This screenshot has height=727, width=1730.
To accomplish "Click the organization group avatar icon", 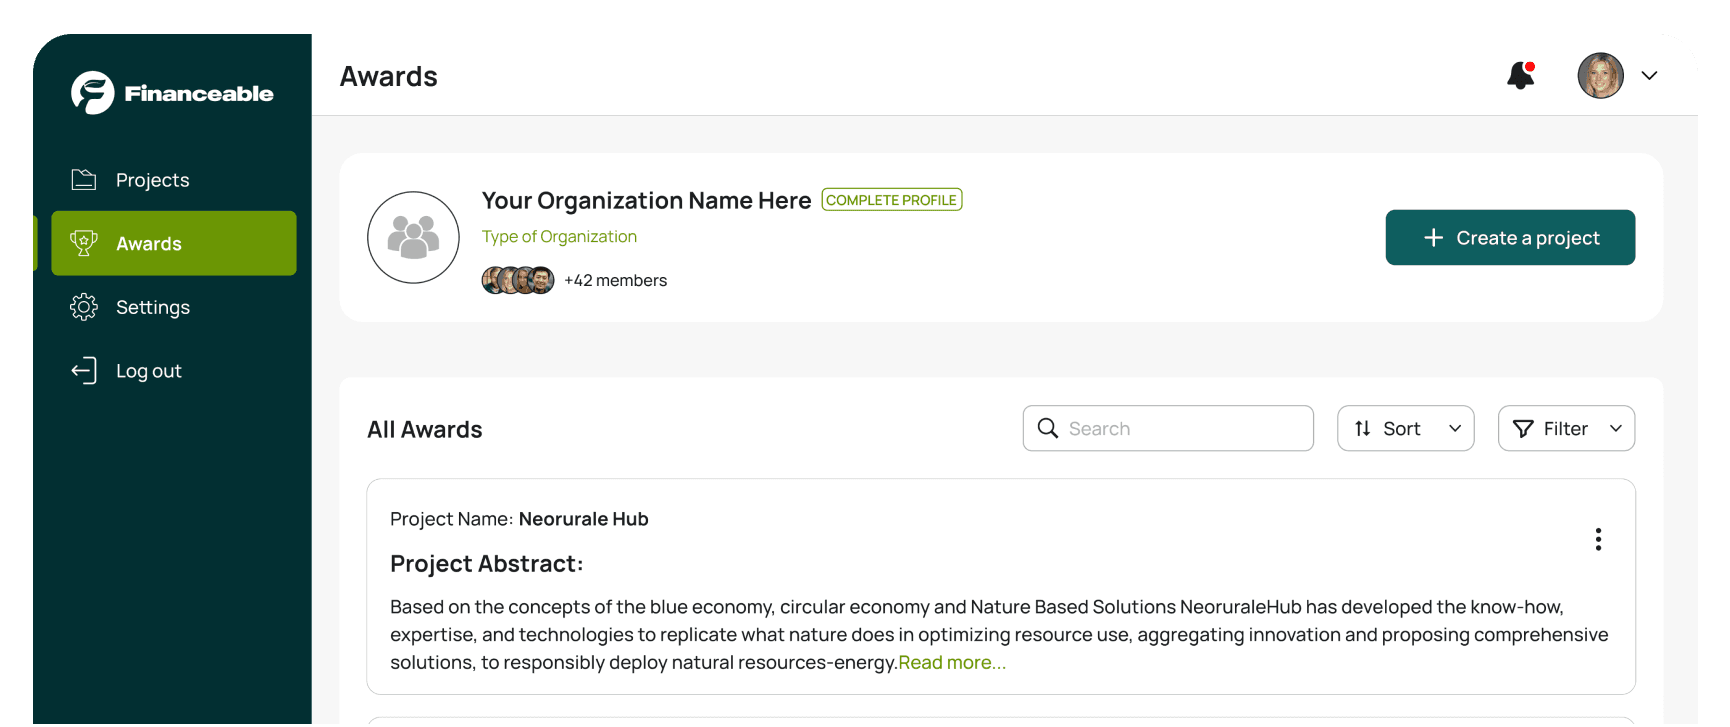I will (x=413, y=238).
